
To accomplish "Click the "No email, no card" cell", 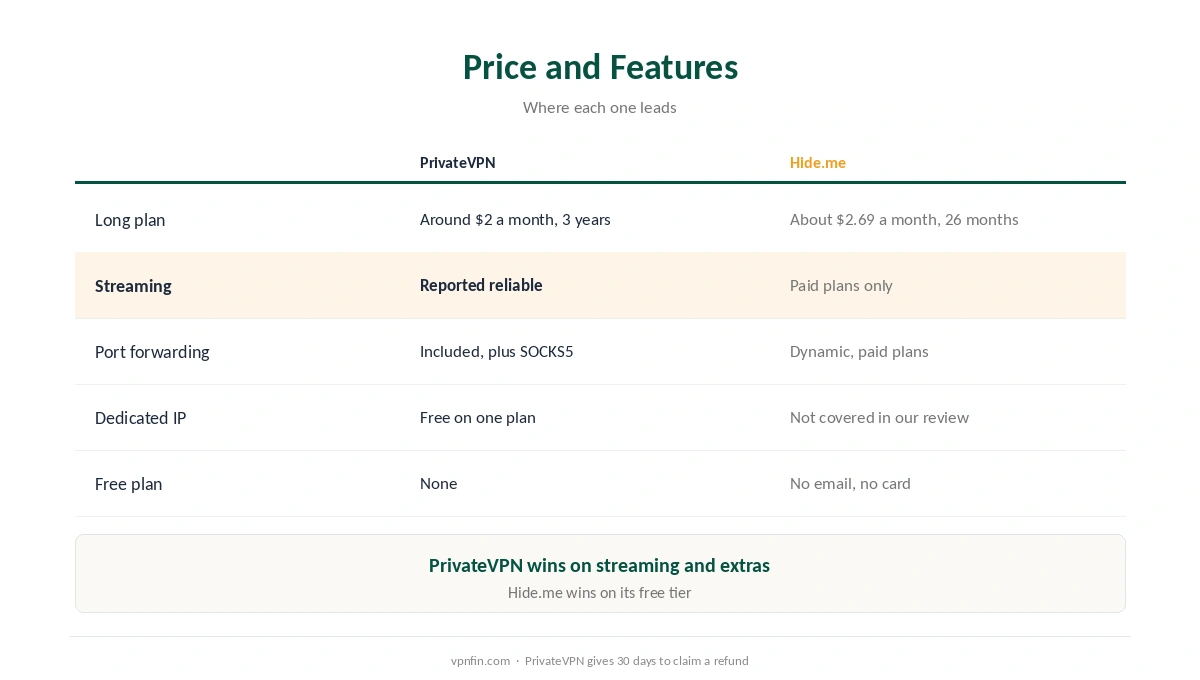I will pyautogui.click(x=850, y=484).
